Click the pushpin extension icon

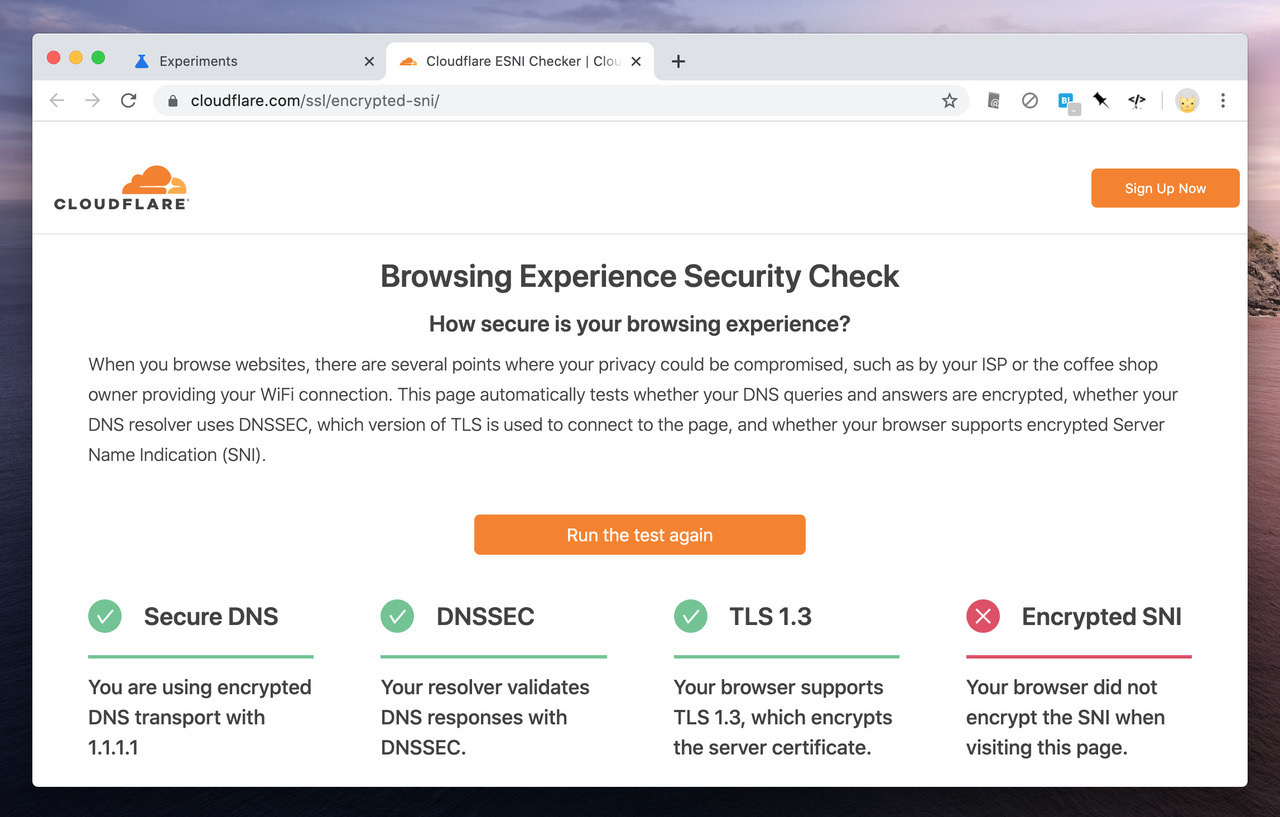[1101, 100]
